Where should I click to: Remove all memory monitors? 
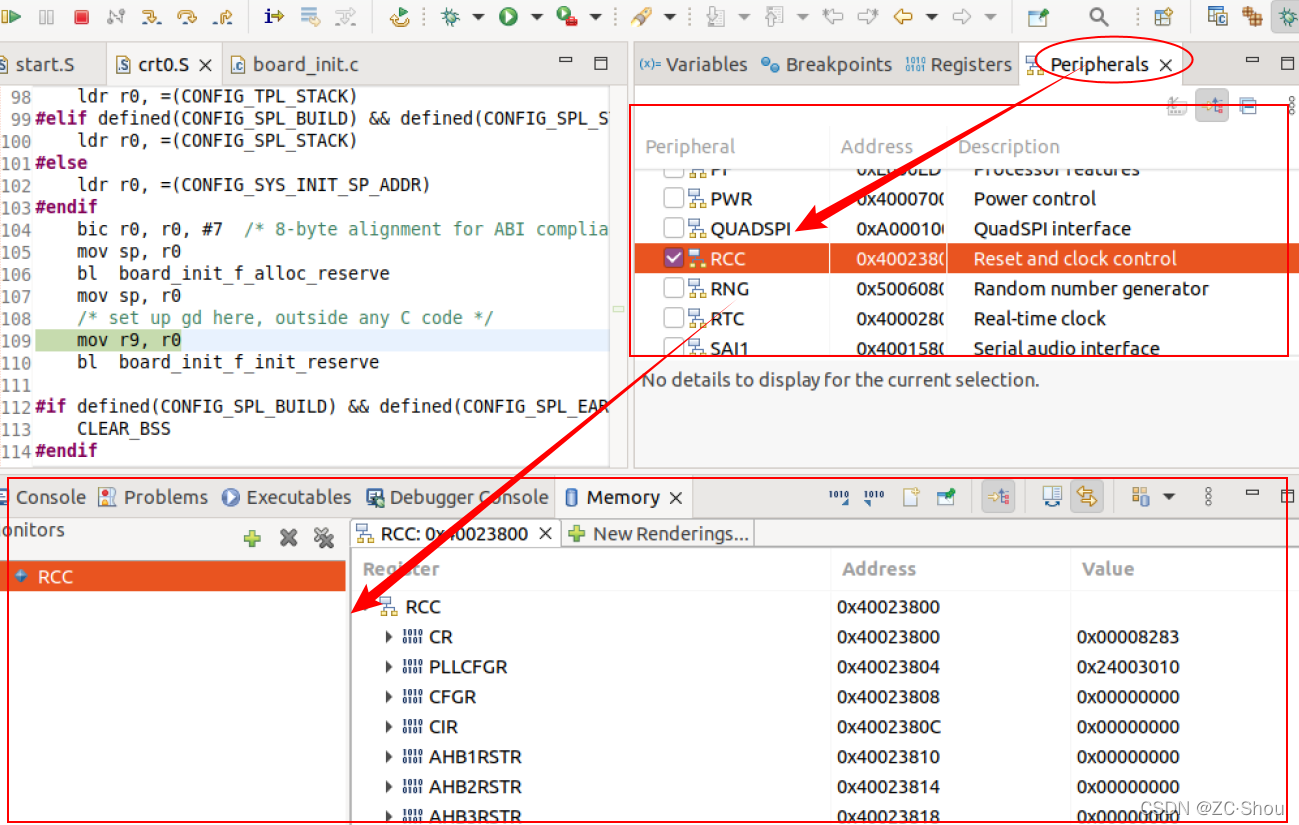[324, 539]
